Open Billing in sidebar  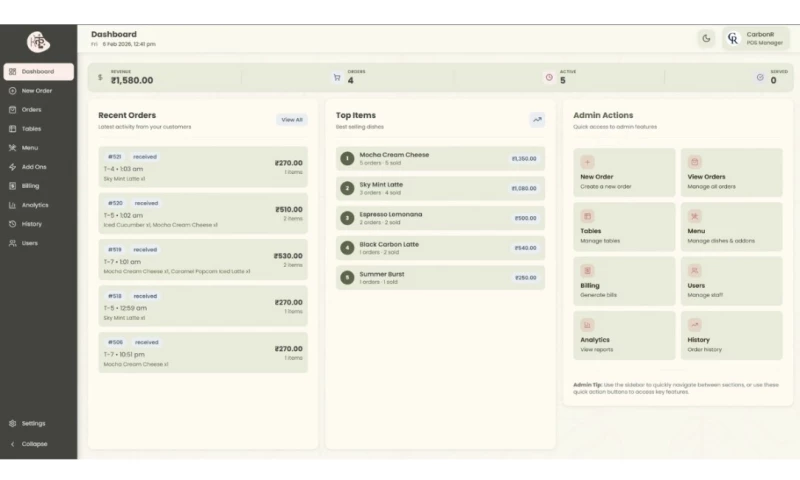39,186
